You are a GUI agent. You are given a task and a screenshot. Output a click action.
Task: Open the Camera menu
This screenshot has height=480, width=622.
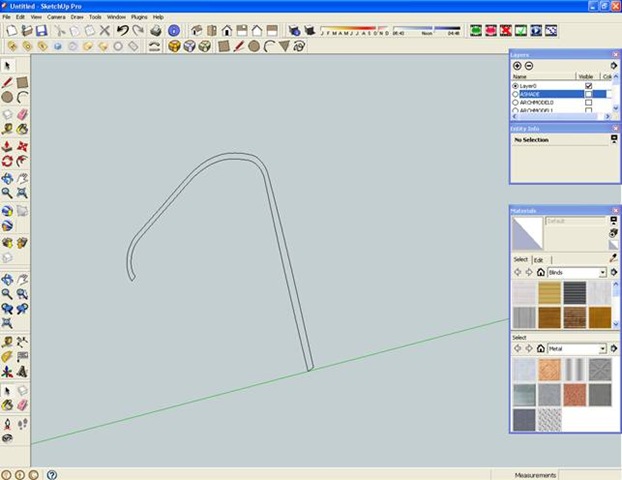click(x=56, y=17)
